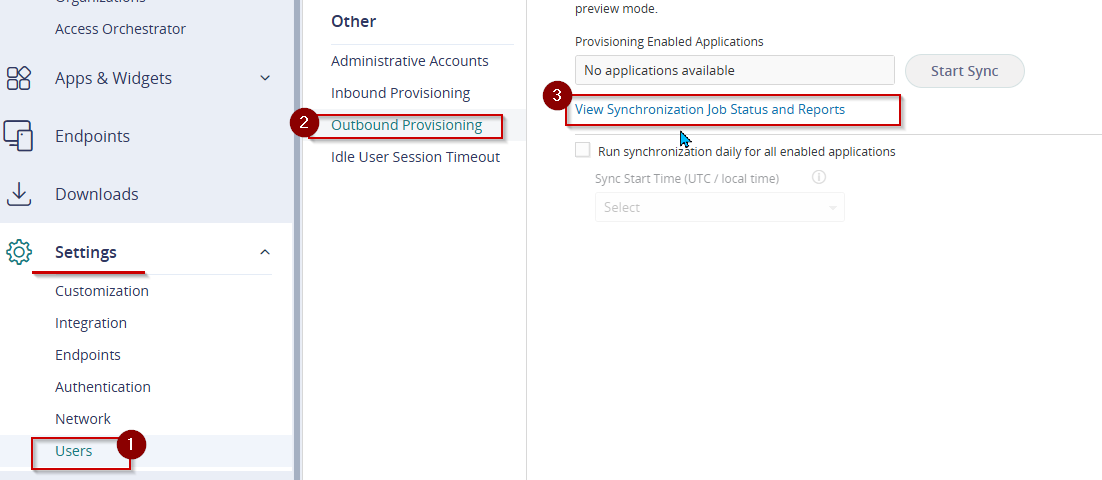Screen dimensions: 1102x480
Task: Open Customization under Settings
Action: [x=102, y=291]
